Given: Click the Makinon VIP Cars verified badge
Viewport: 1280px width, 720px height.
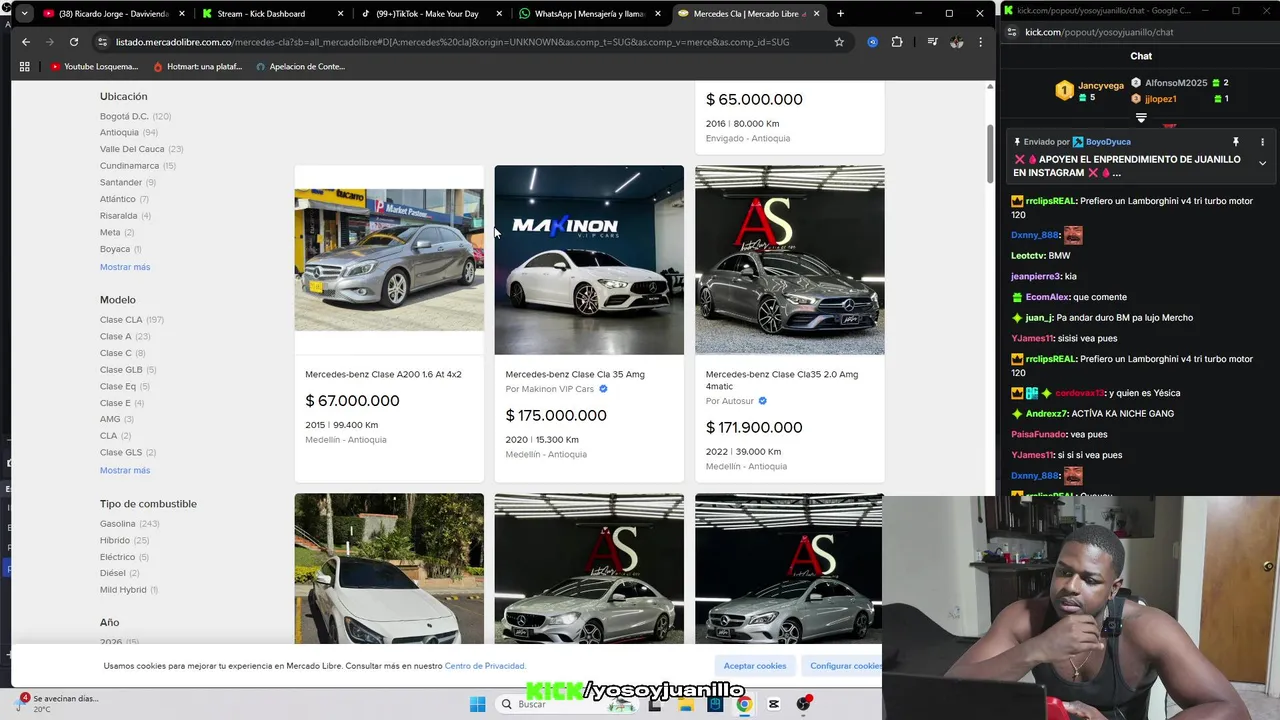Looking at the screenshot, I should (x=603, y=389).
